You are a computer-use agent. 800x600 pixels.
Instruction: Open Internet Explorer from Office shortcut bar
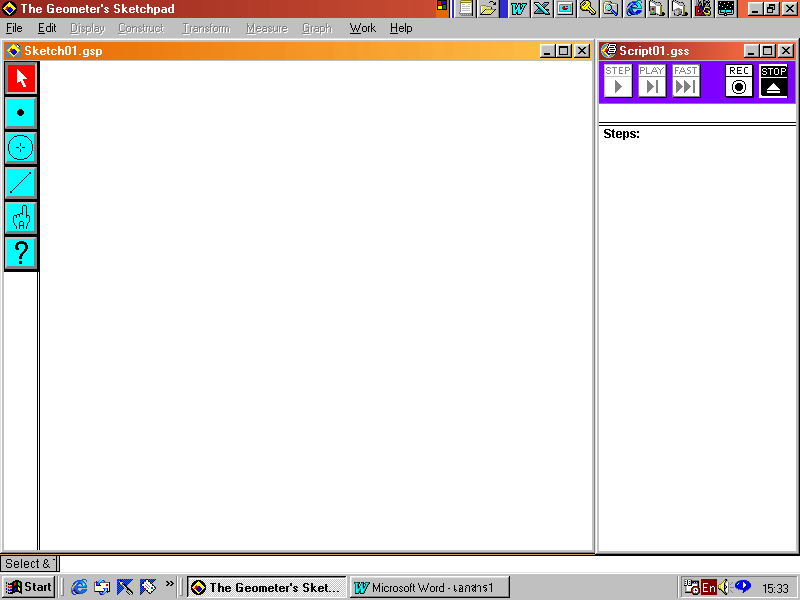(x=634, y=9)
